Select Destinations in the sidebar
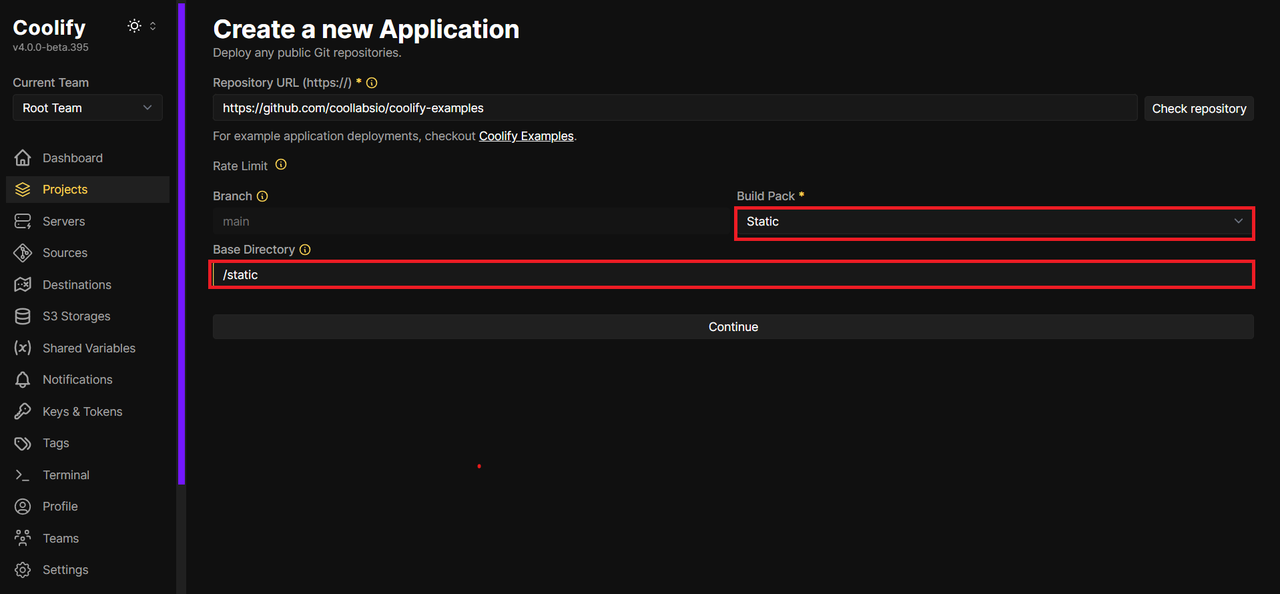 click(88, 285)
